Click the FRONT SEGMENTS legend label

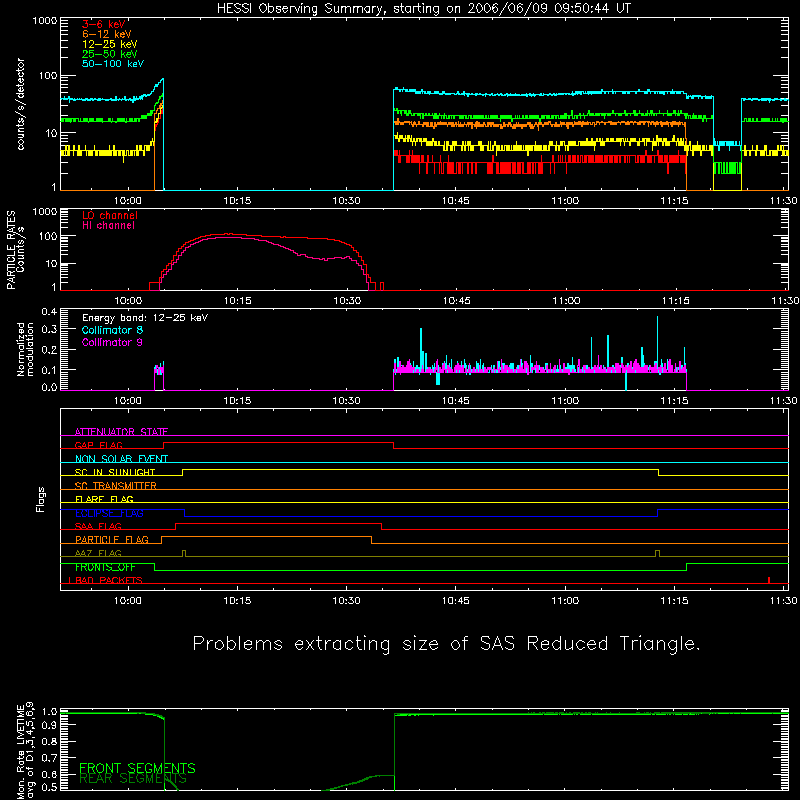tap(137, 768)
